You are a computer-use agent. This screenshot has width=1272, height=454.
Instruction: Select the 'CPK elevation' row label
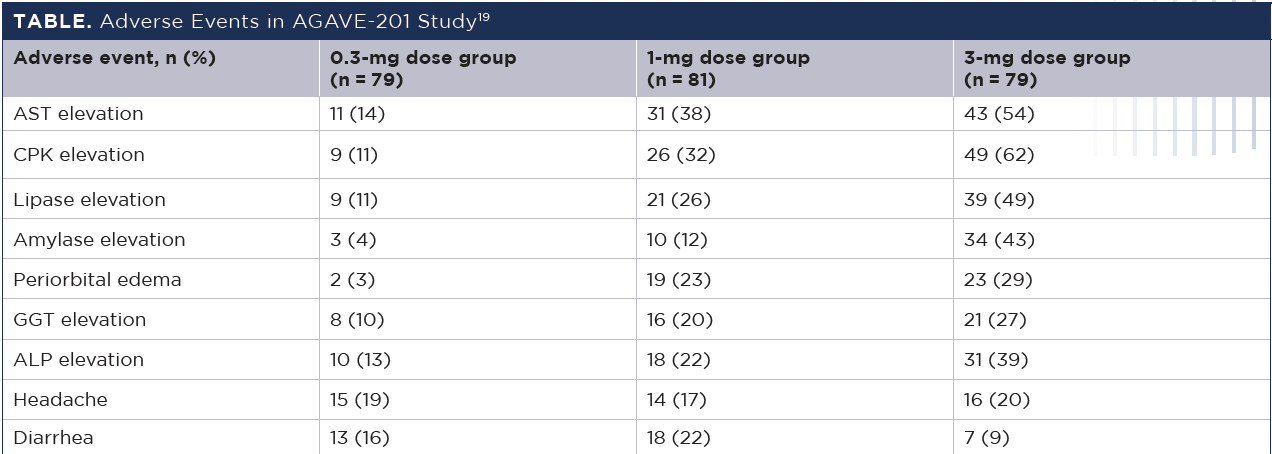pos(79,155)
